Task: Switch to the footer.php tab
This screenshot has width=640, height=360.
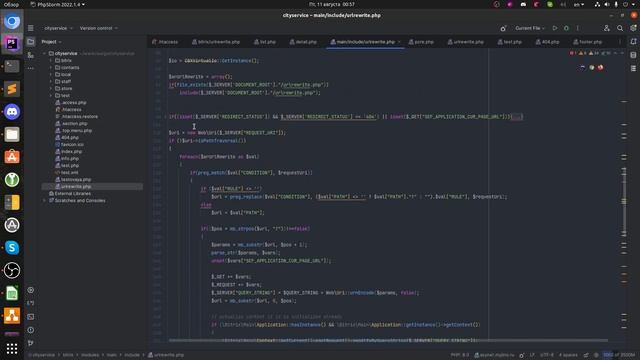Action: [588, 42]
